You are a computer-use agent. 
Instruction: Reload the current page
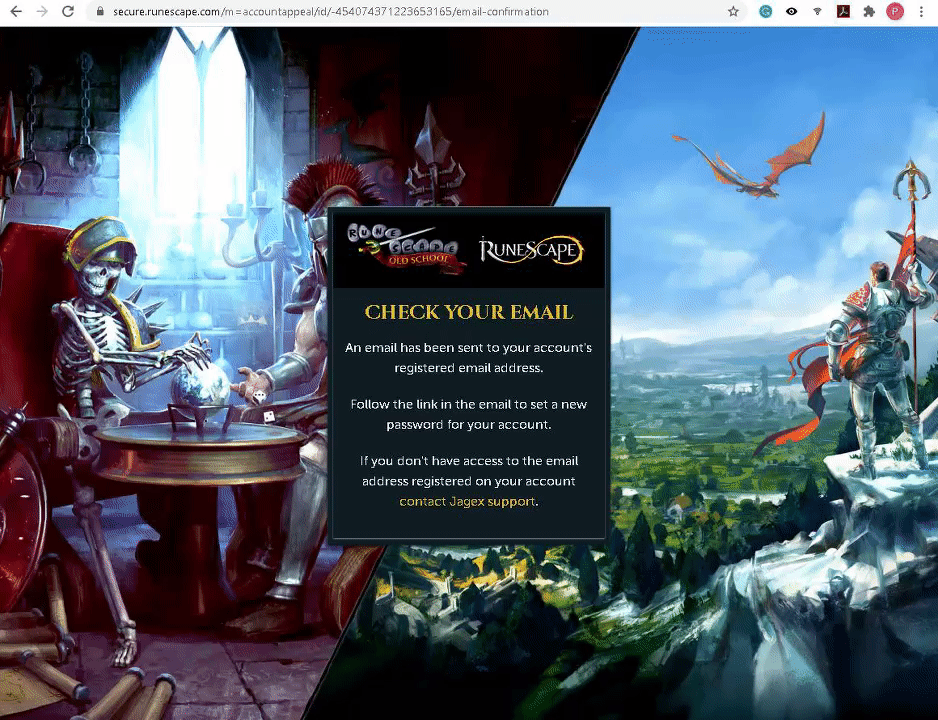(68, 11)
